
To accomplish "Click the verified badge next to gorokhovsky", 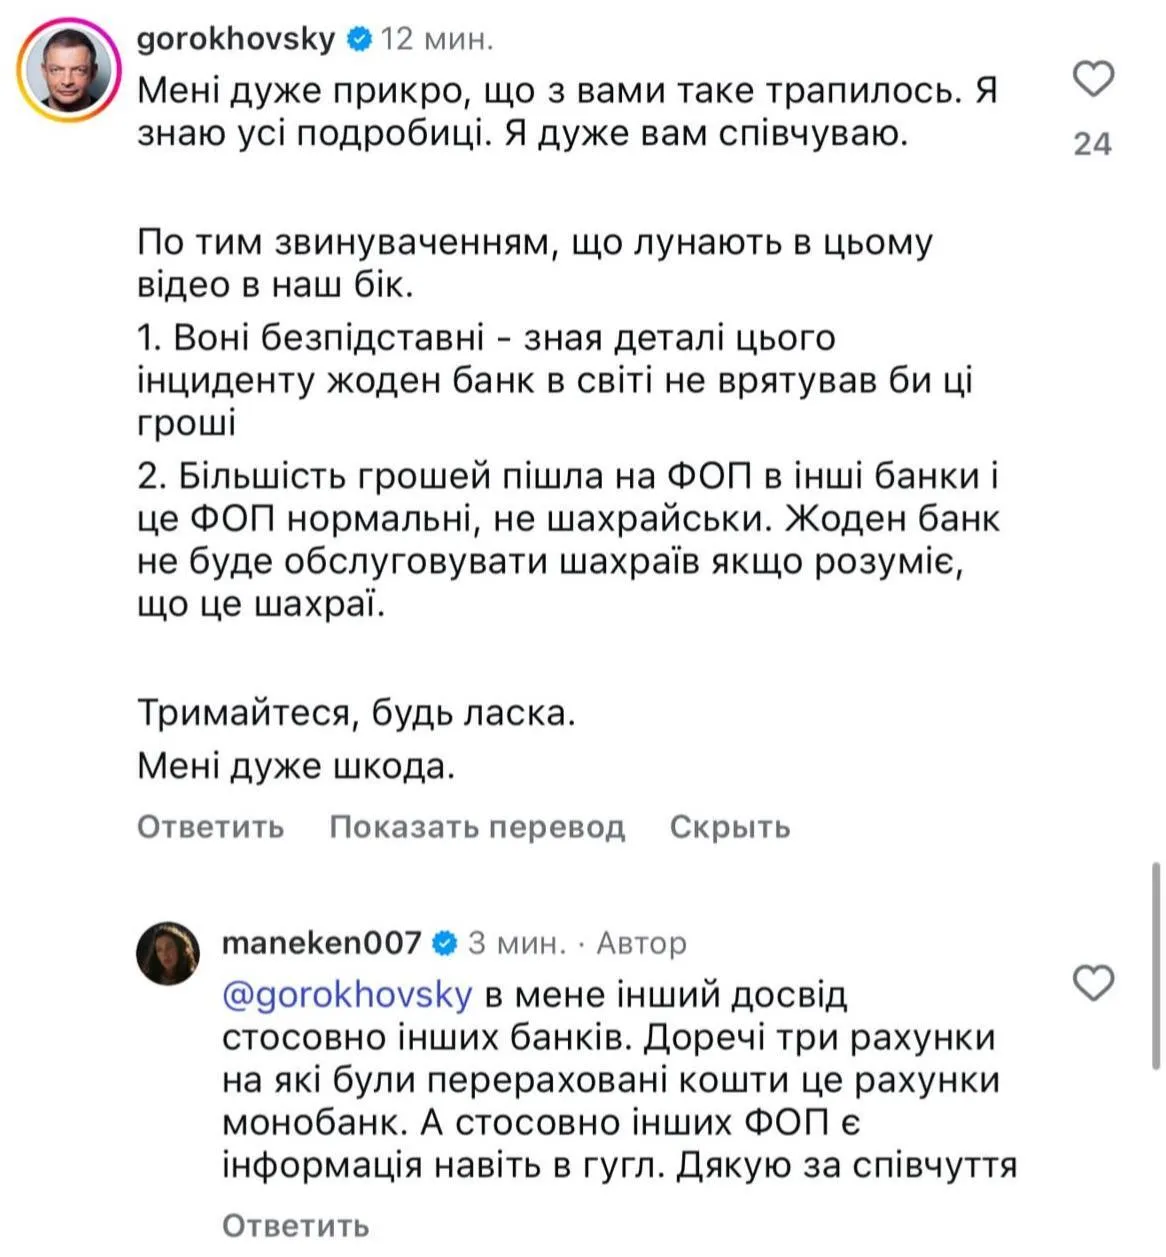I will click(x=358, y=39).
